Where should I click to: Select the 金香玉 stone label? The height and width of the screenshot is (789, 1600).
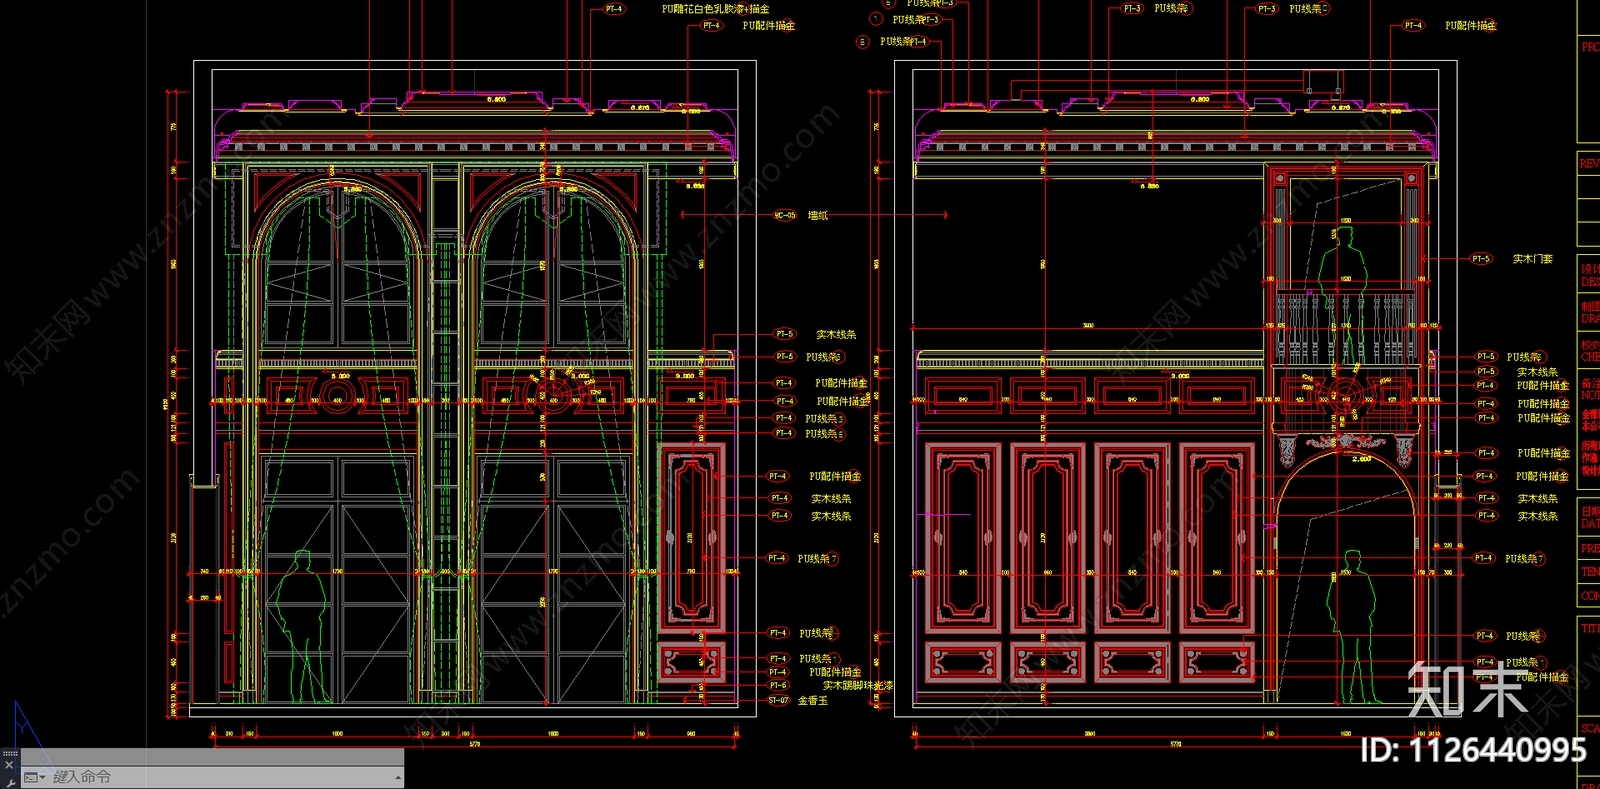[x=812, y=701]
